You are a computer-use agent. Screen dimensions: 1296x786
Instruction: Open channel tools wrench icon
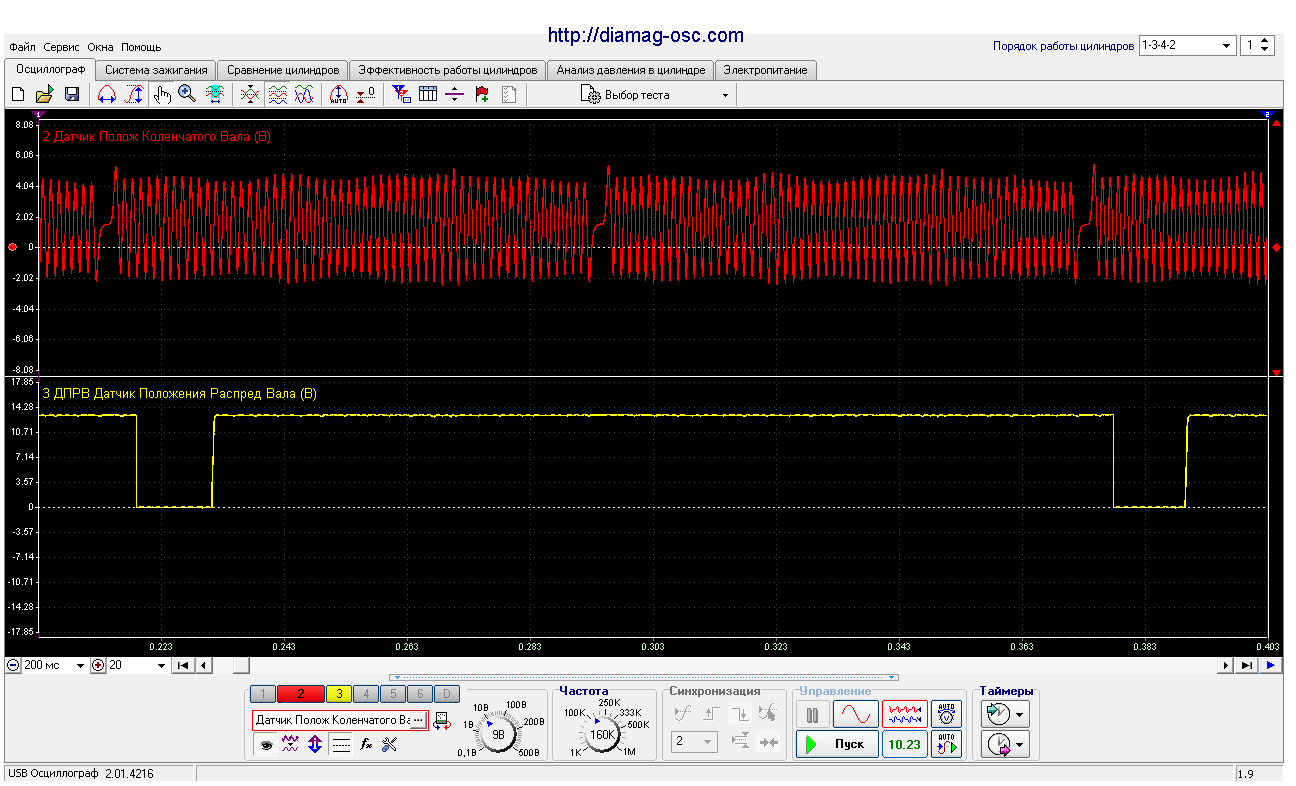coord(390,744)
